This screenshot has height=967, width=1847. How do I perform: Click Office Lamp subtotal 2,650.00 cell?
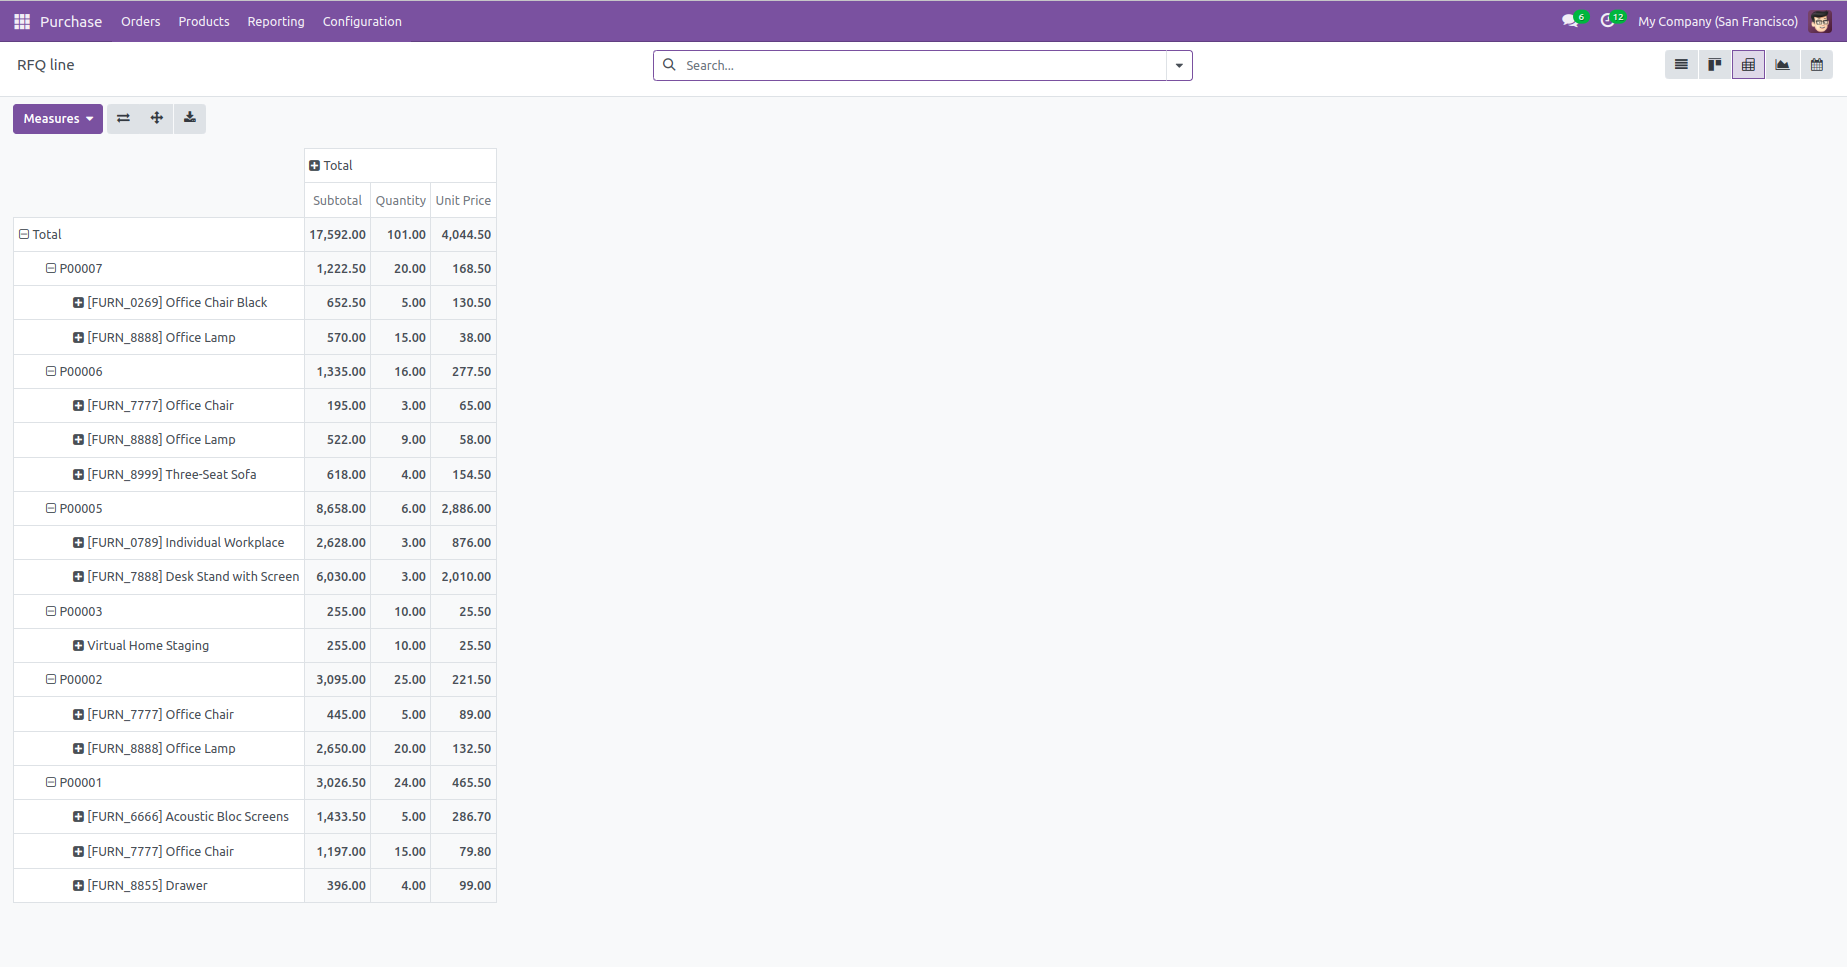pos(337,748)
